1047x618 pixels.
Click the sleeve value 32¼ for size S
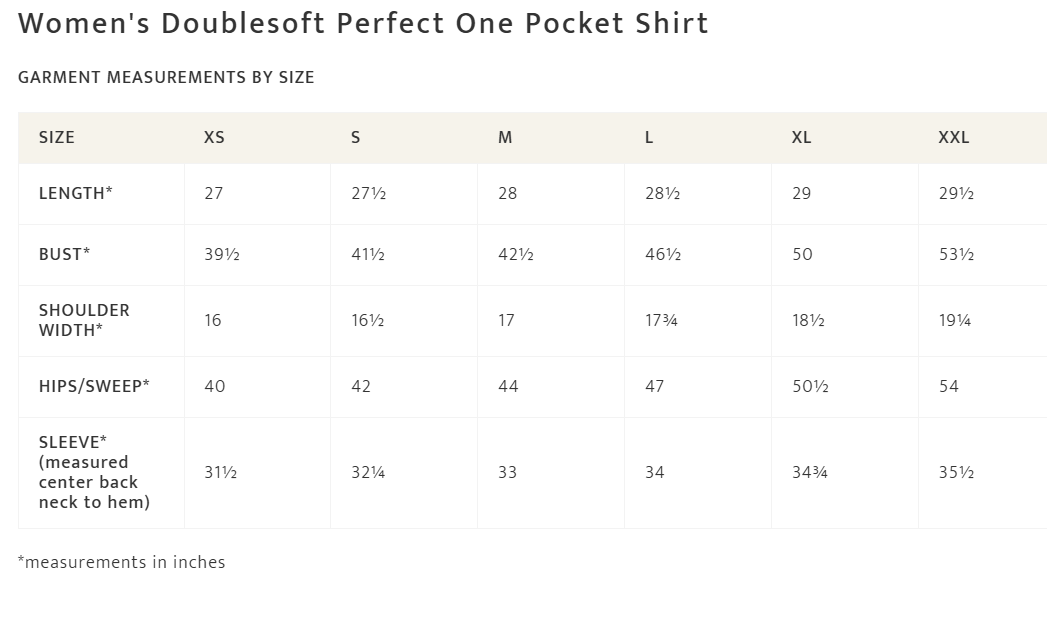tap(368, 472)
